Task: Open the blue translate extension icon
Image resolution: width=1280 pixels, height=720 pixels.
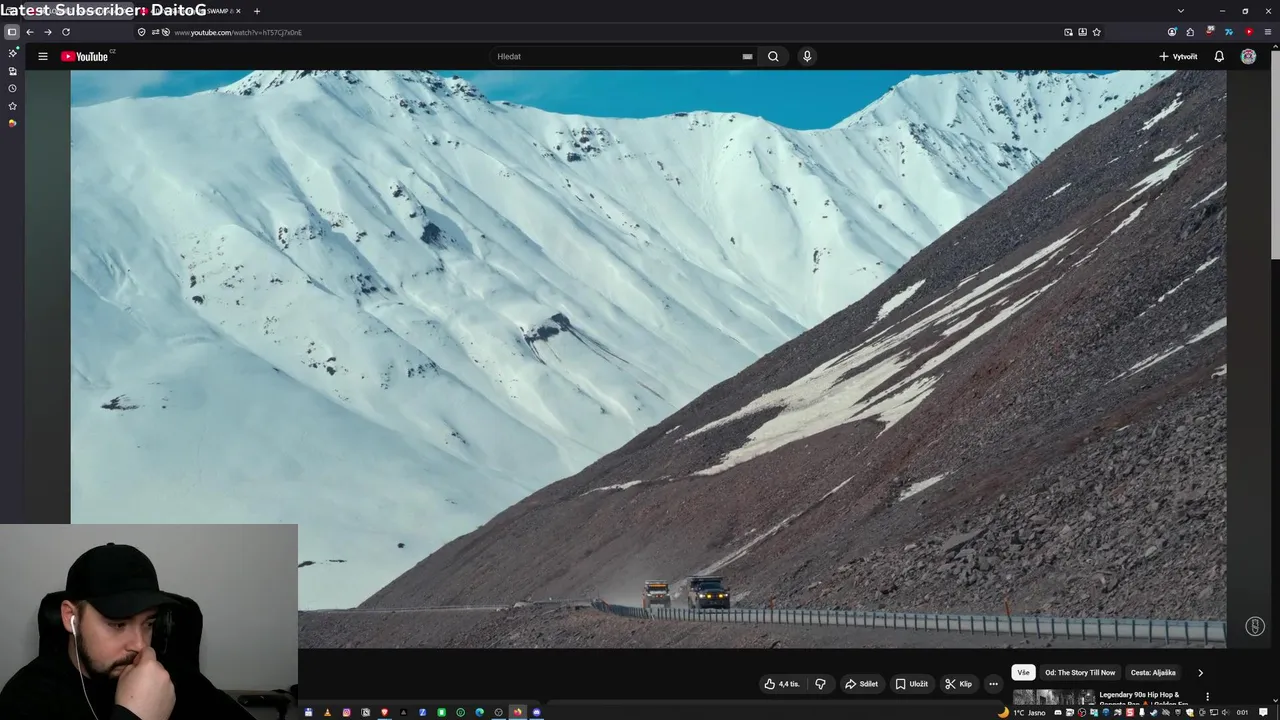Action: pos(1229,32)
